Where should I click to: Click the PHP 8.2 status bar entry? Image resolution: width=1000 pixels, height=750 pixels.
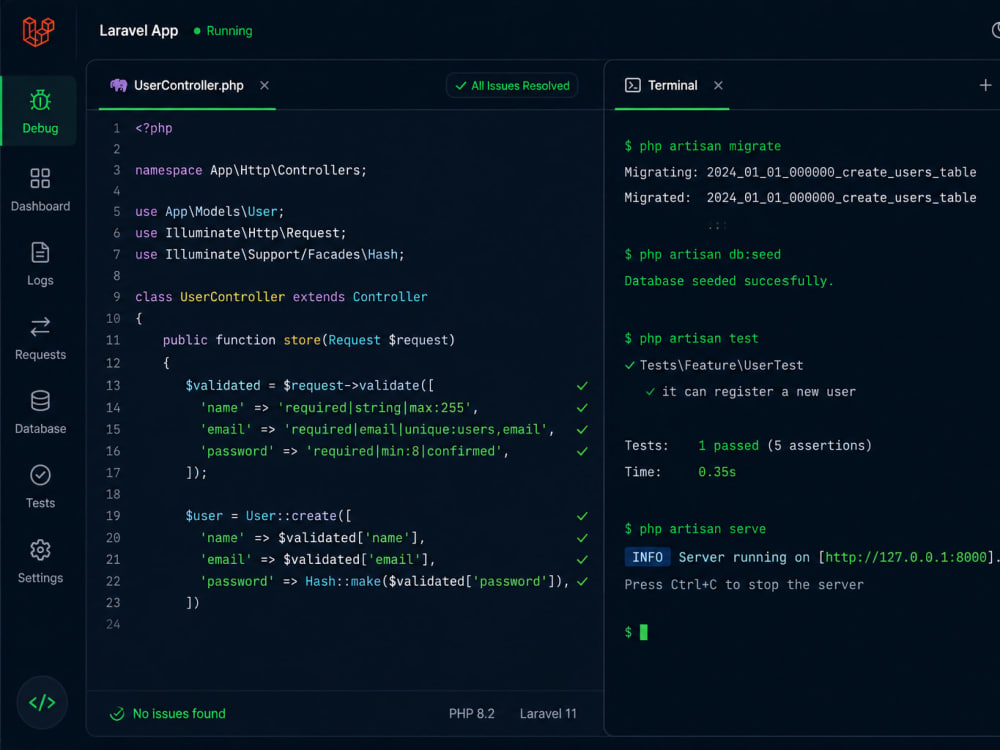471,714
